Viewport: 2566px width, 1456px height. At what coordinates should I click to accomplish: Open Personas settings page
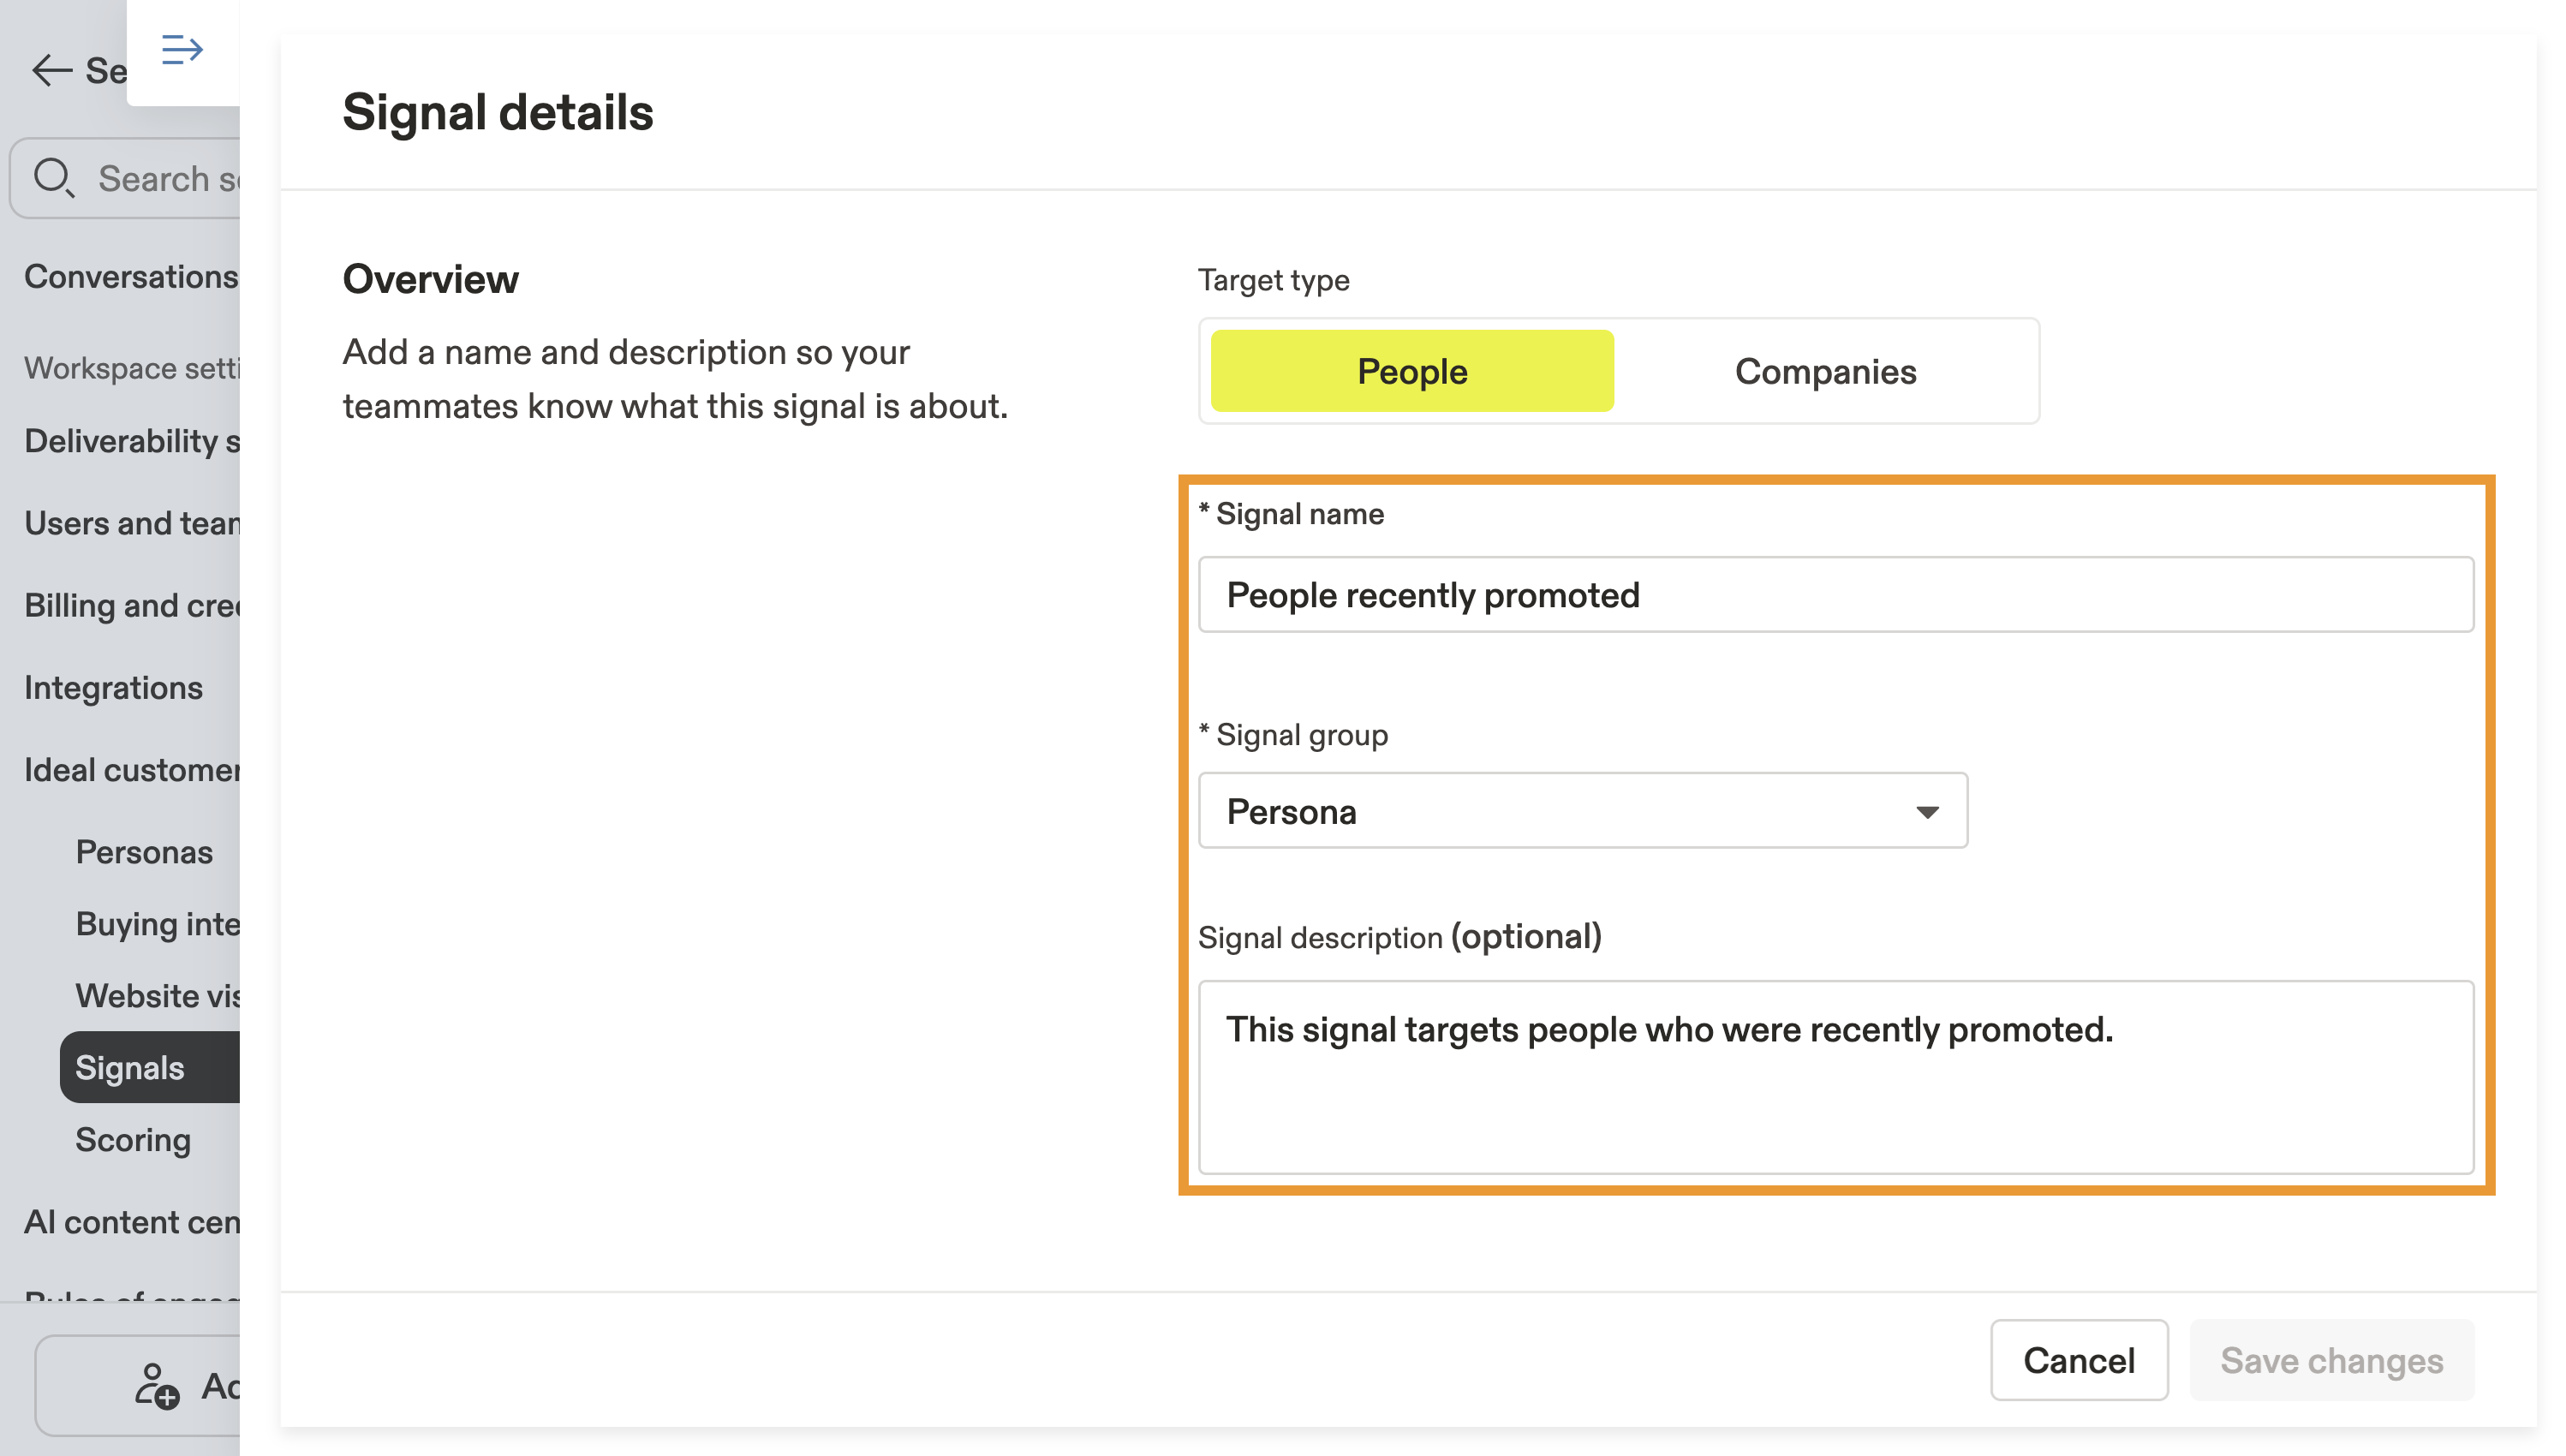click(x=144, y=852)
